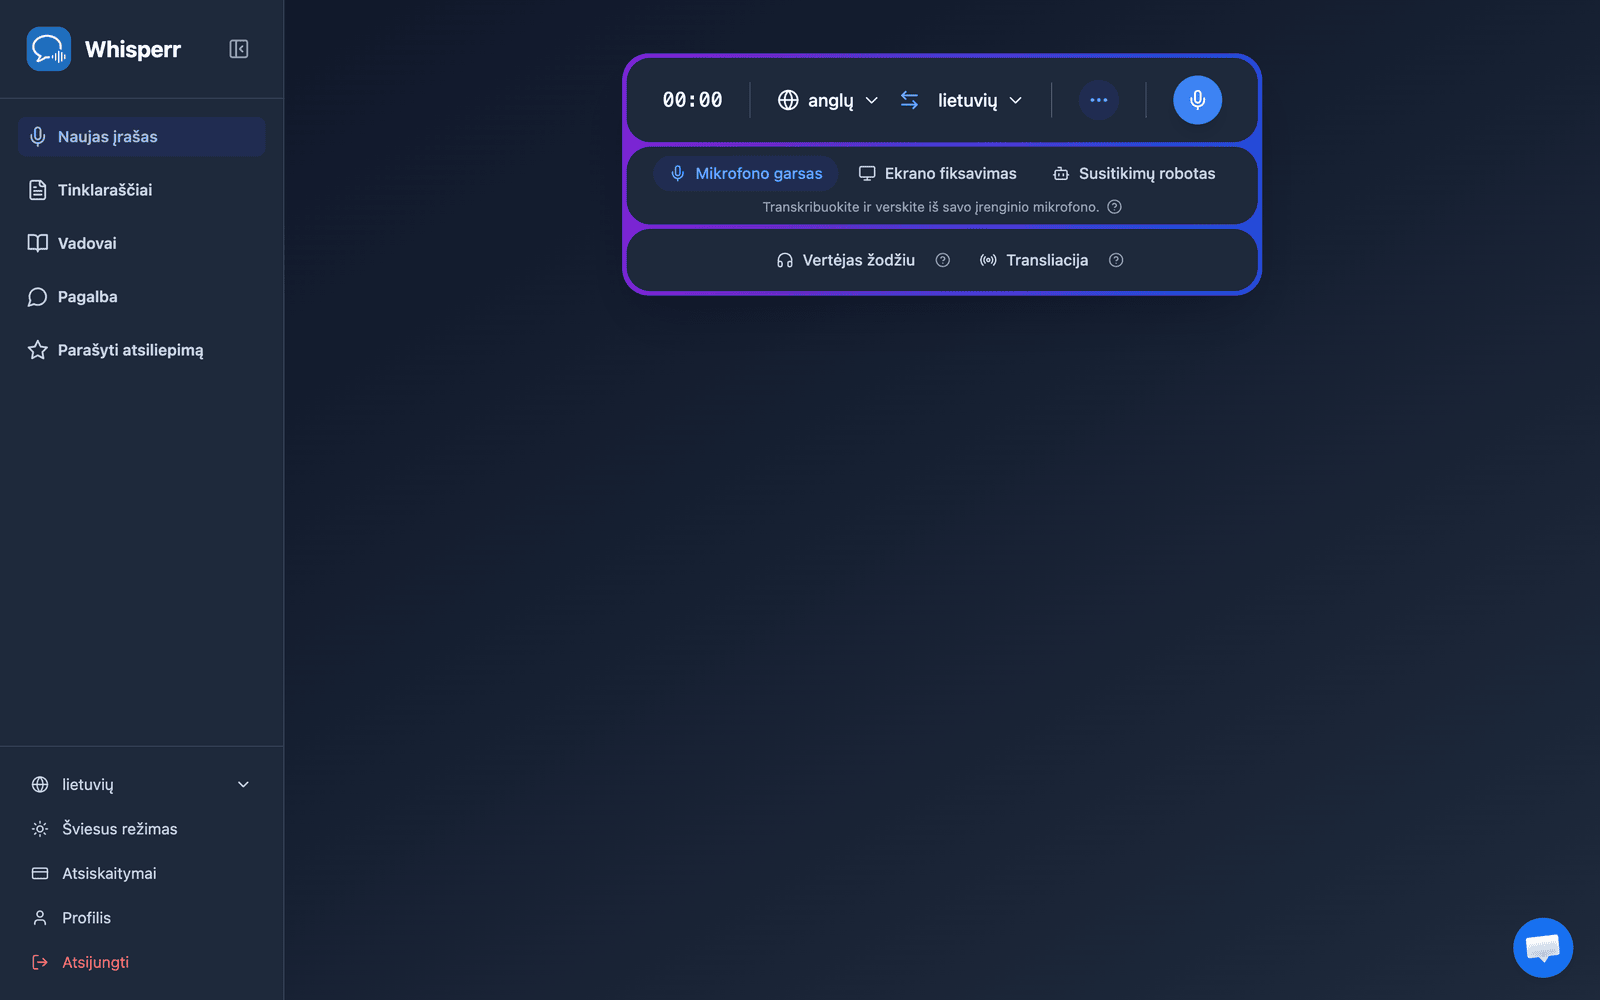Open the chat support bubble
The image size is (1600, 1000).
[x=1543, y=947]
